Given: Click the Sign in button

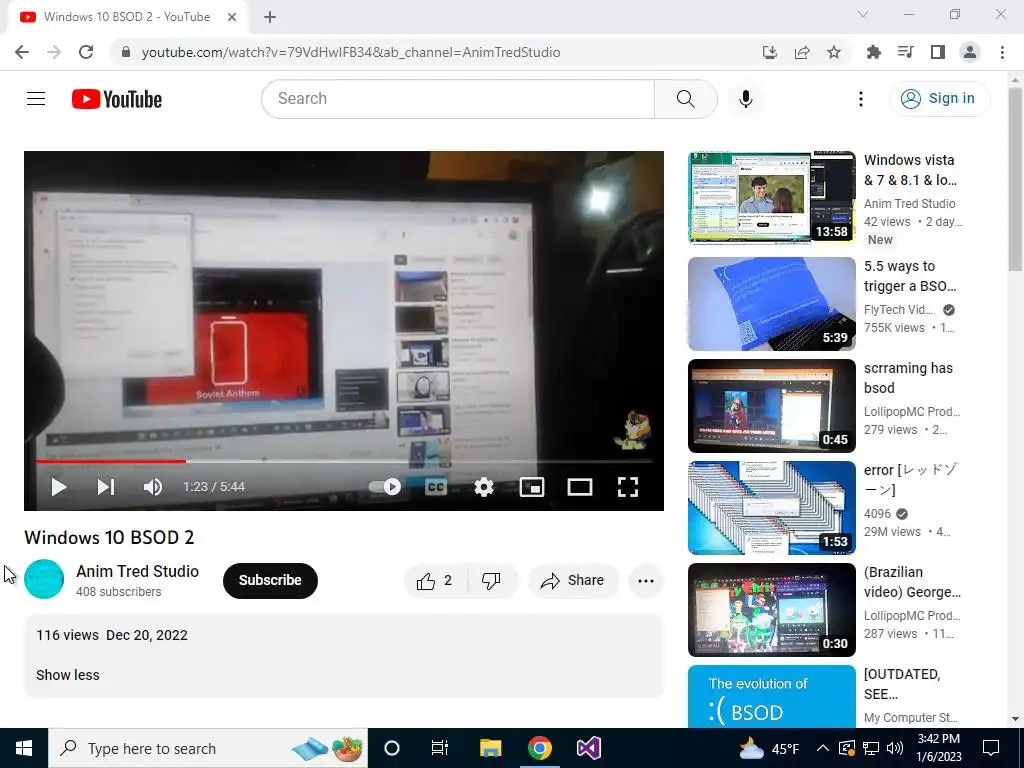Looking at the screenshot, I should (939, 99).
